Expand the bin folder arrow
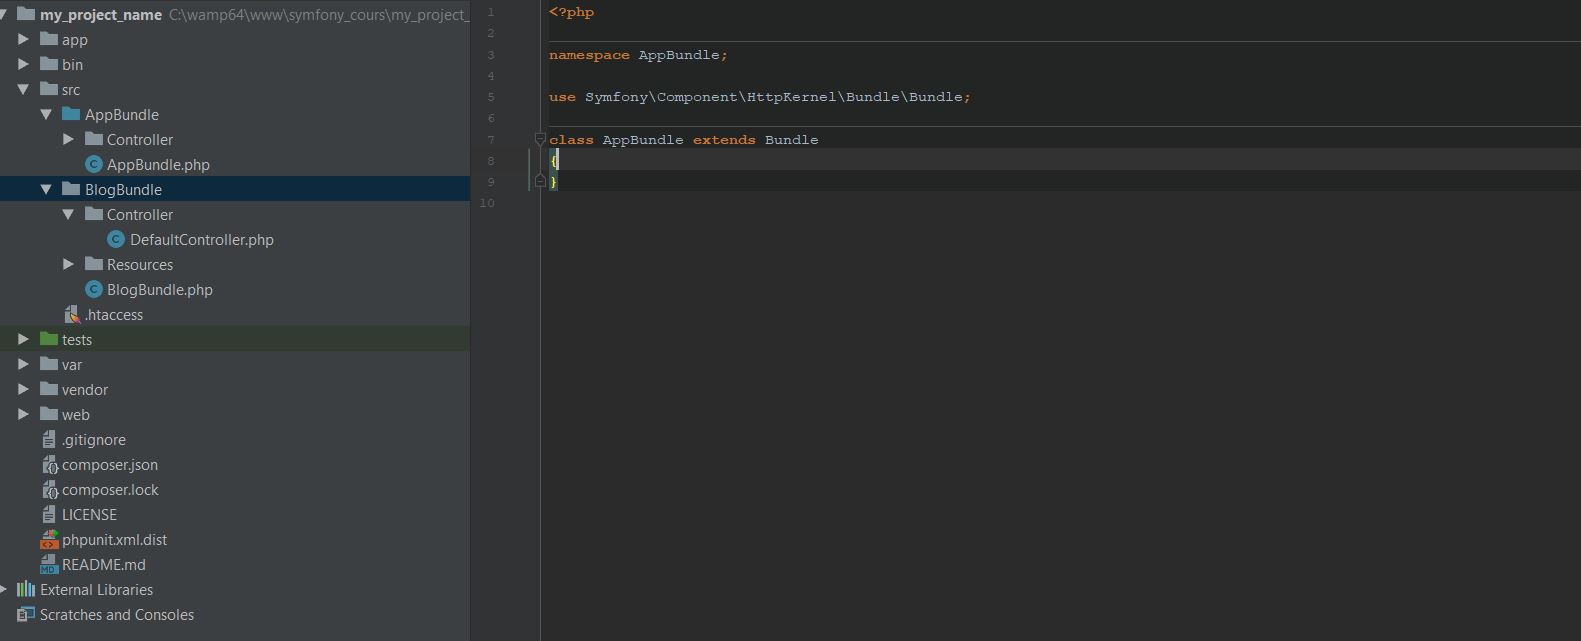This screenshot has width=1581, height=641. [23, 64]
